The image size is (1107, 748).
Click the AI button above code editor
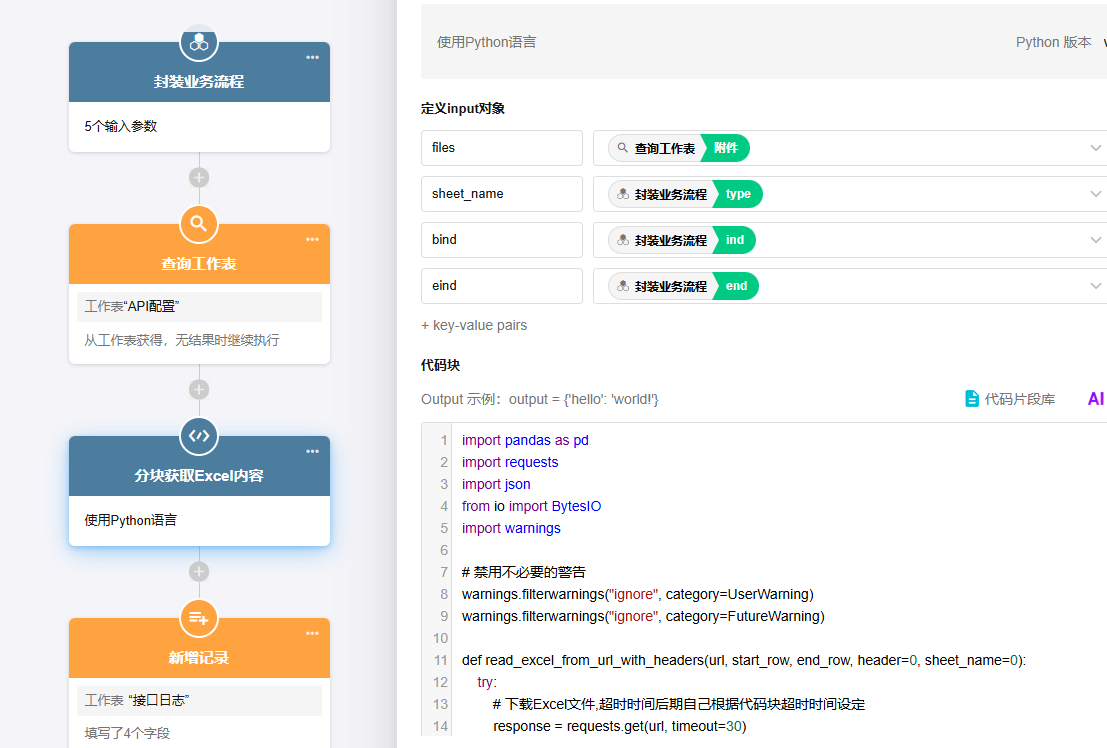pyautogui.click(x=1095, y=399)
